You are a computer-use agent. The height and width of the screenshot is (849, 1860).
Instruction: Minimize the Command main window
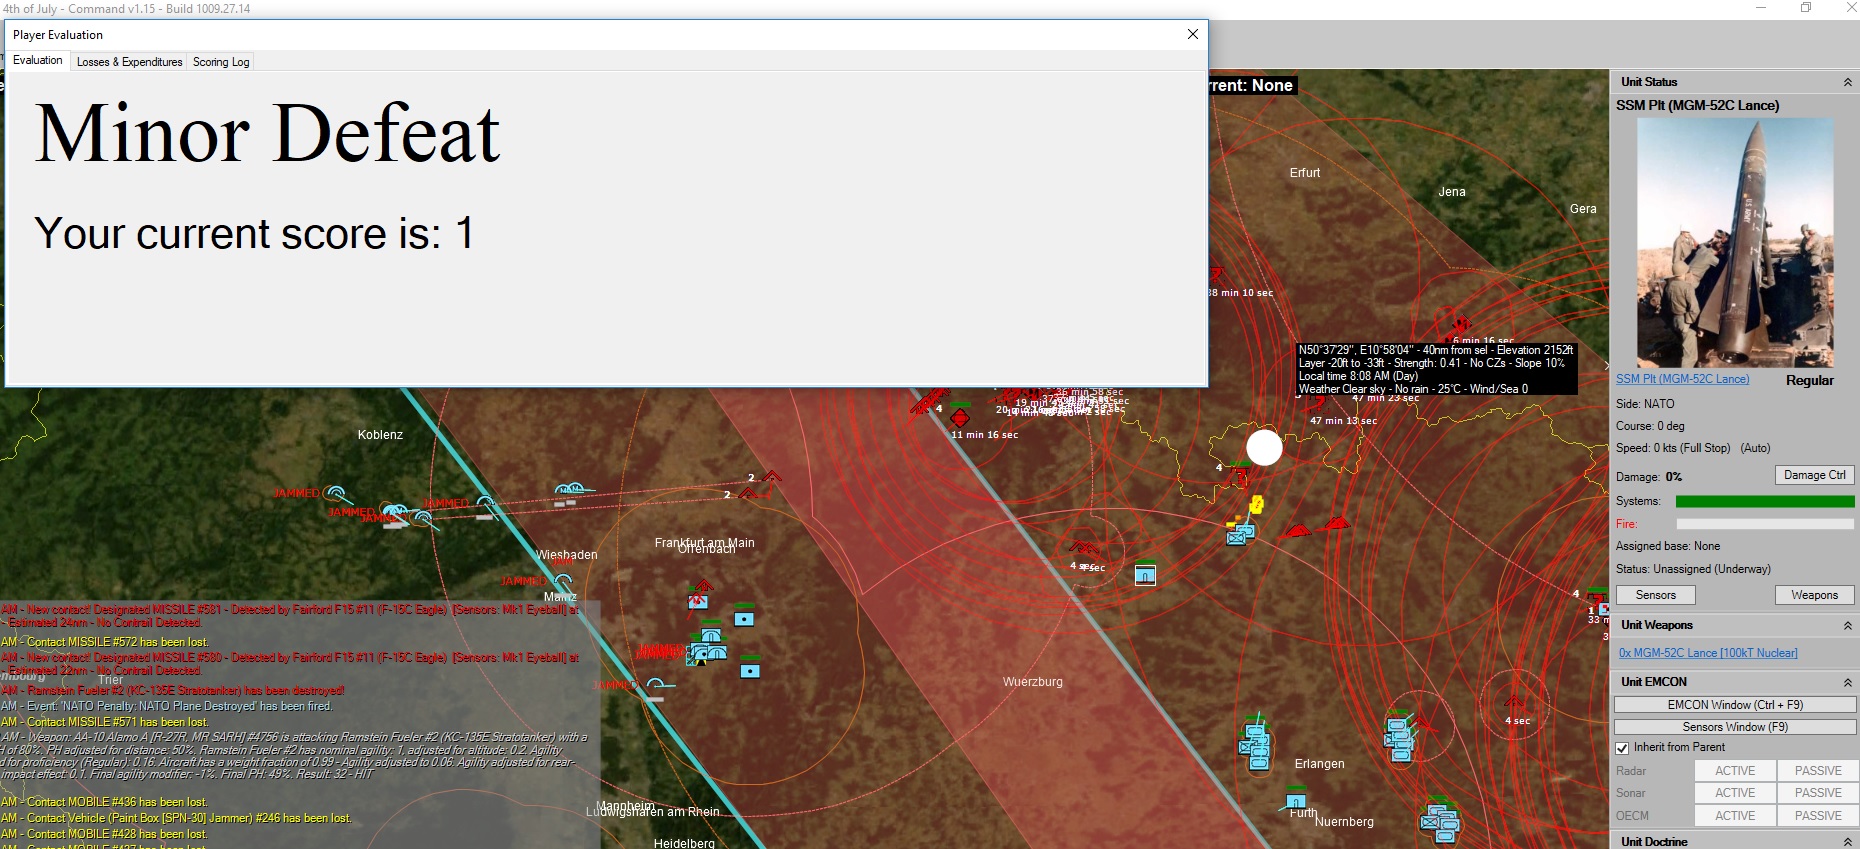[x=1761, y=8]
